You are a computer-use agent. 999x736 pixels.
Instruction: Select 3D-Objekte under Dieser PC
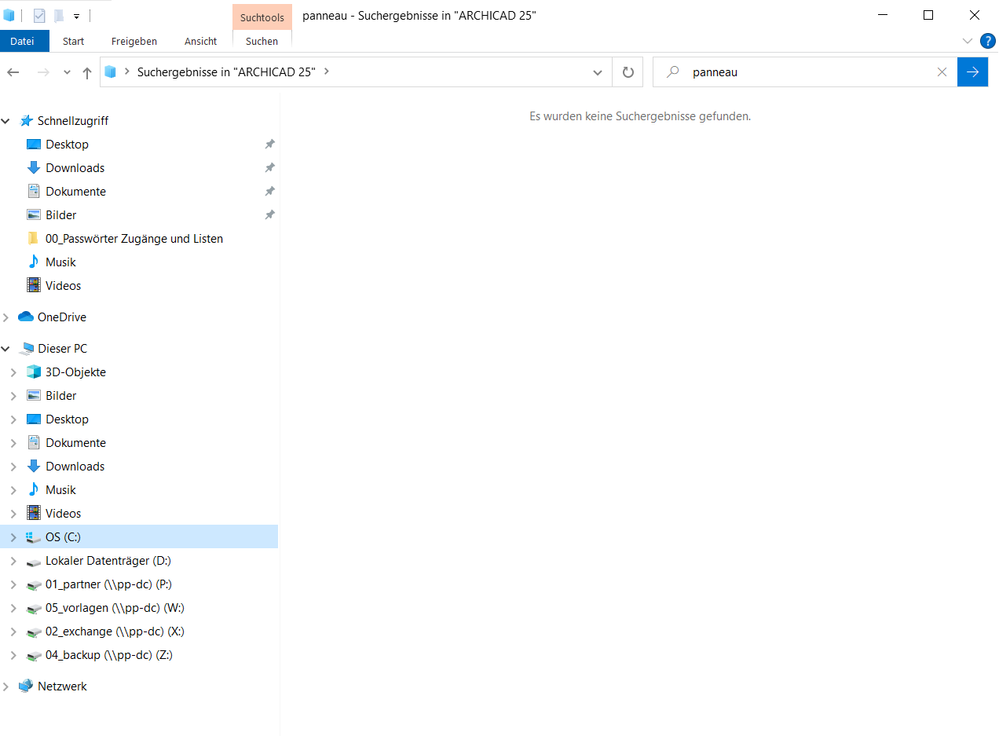(75, 373)
